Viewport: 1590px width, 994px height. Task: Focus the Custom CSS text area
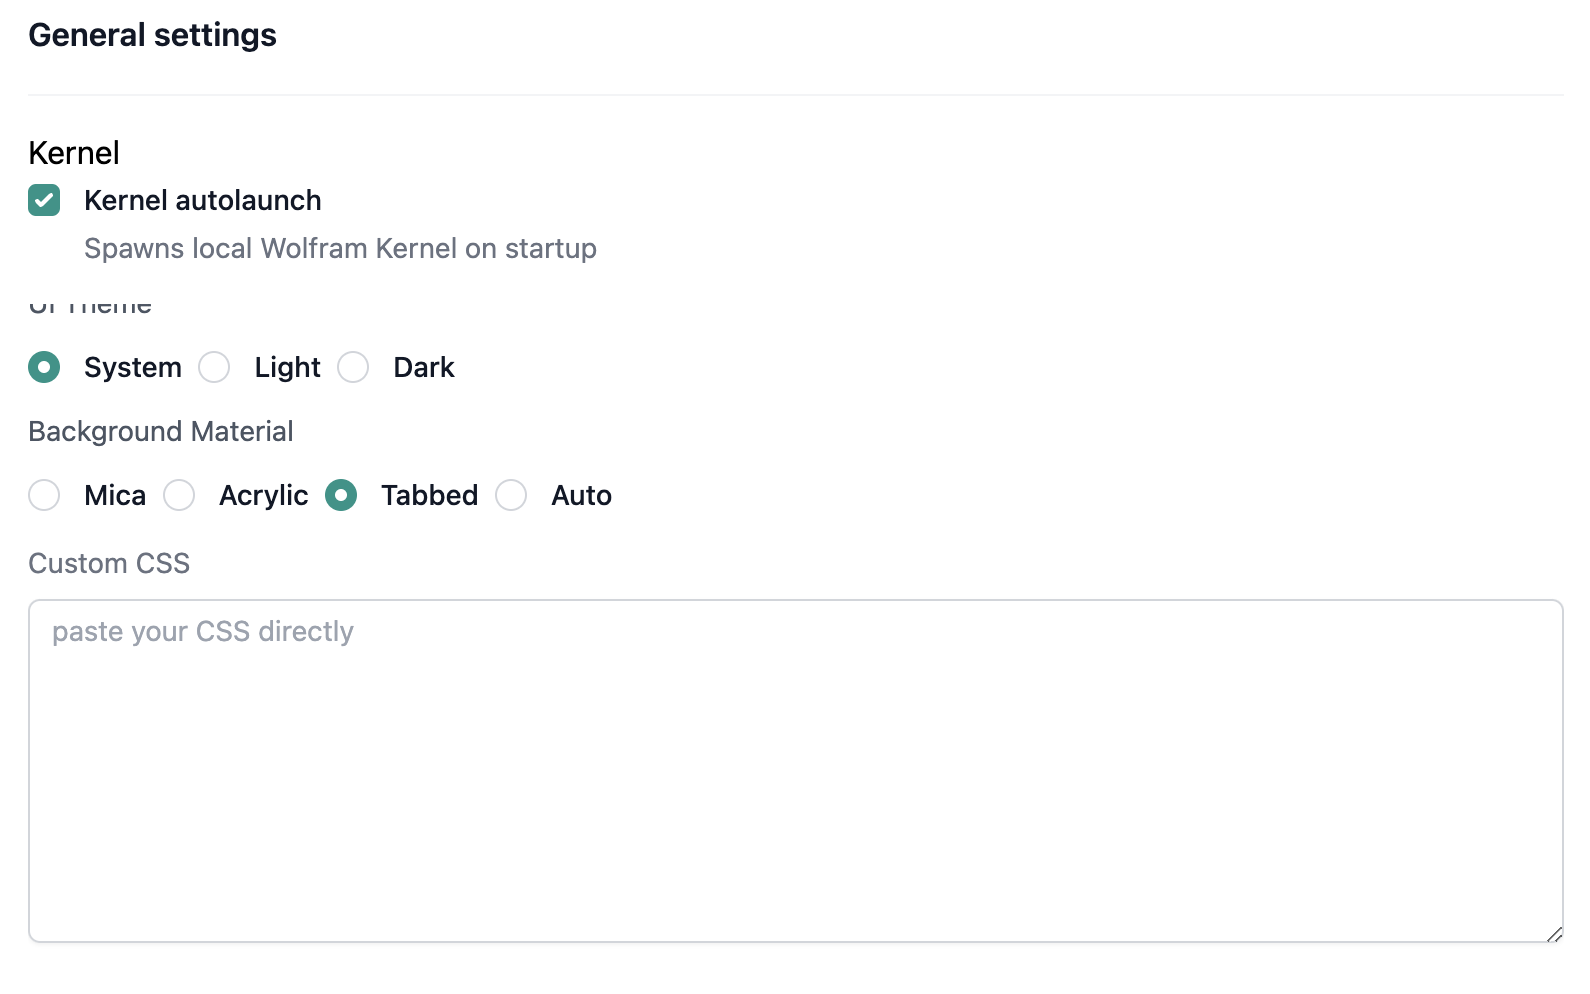796,771
